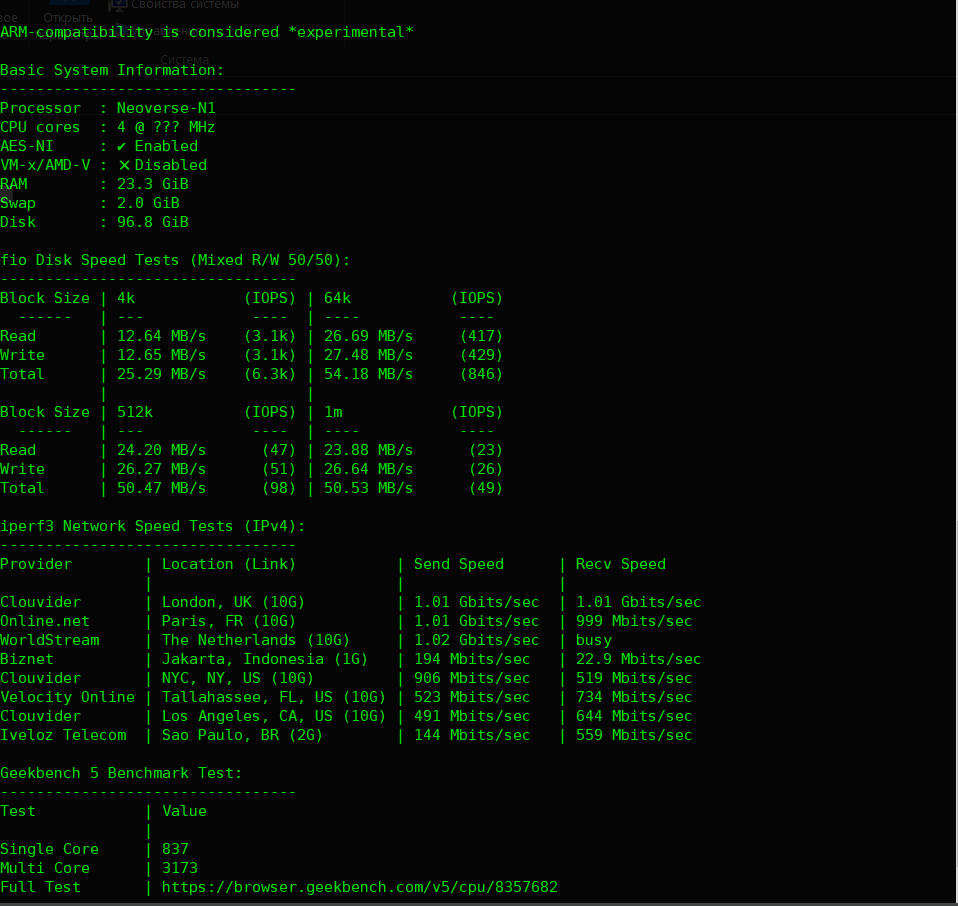The height and width of the screenshot is (906, 958).
Task: Click the faint 'Свойства системы' ribbon button
Action: (185, 5)
